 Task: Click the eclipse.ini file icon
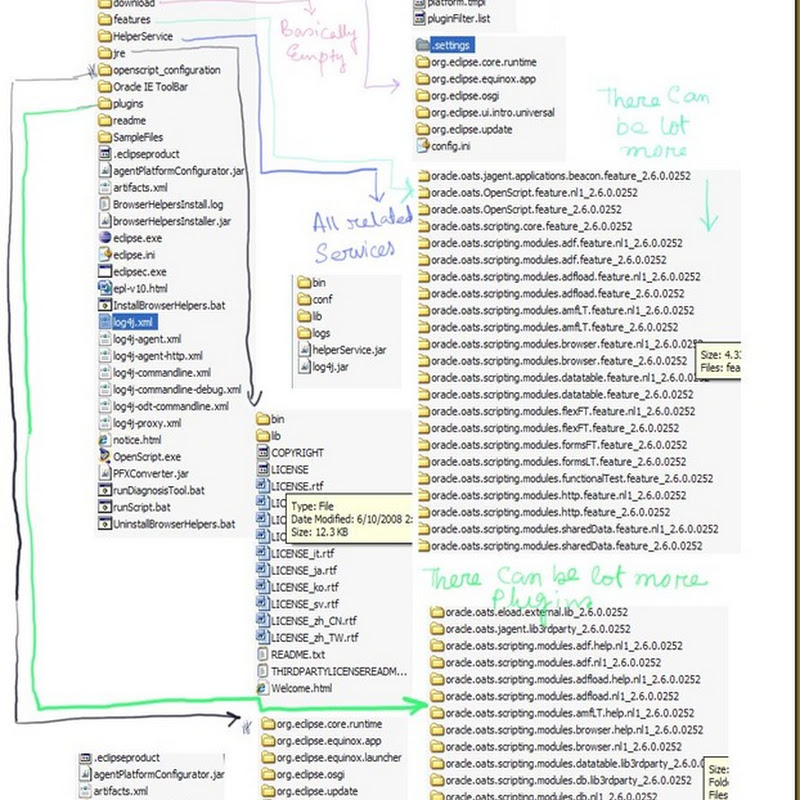coord(105,255)
